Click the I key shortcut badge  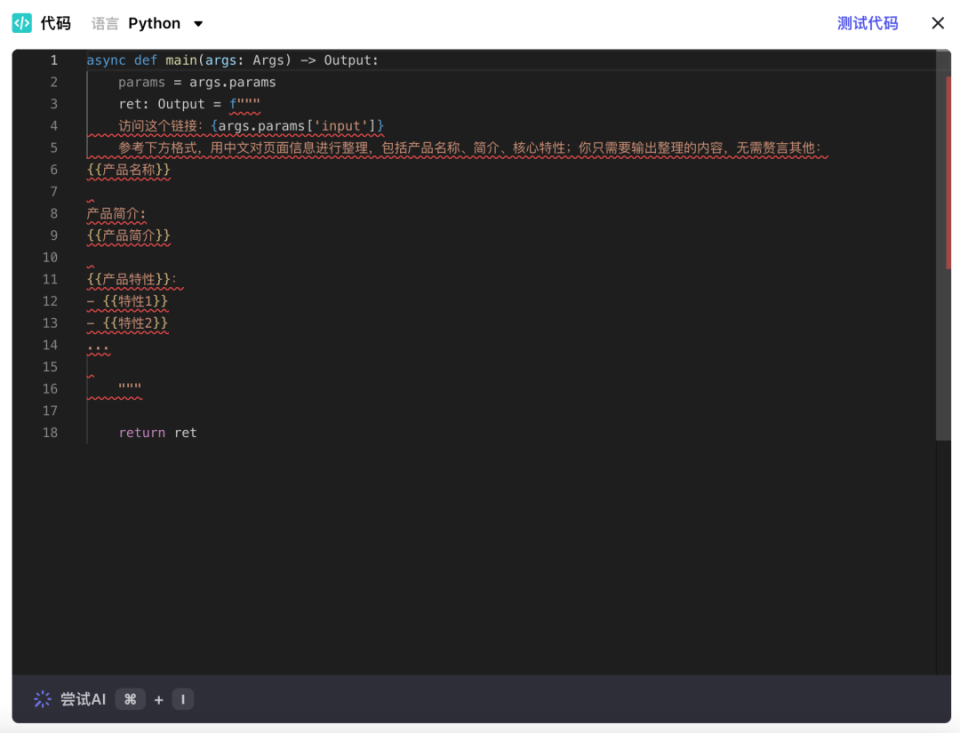pos(182,699)
